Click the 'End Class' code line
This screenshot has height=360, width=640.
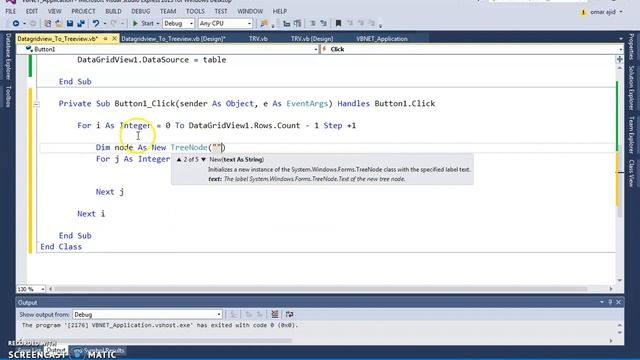61,247
